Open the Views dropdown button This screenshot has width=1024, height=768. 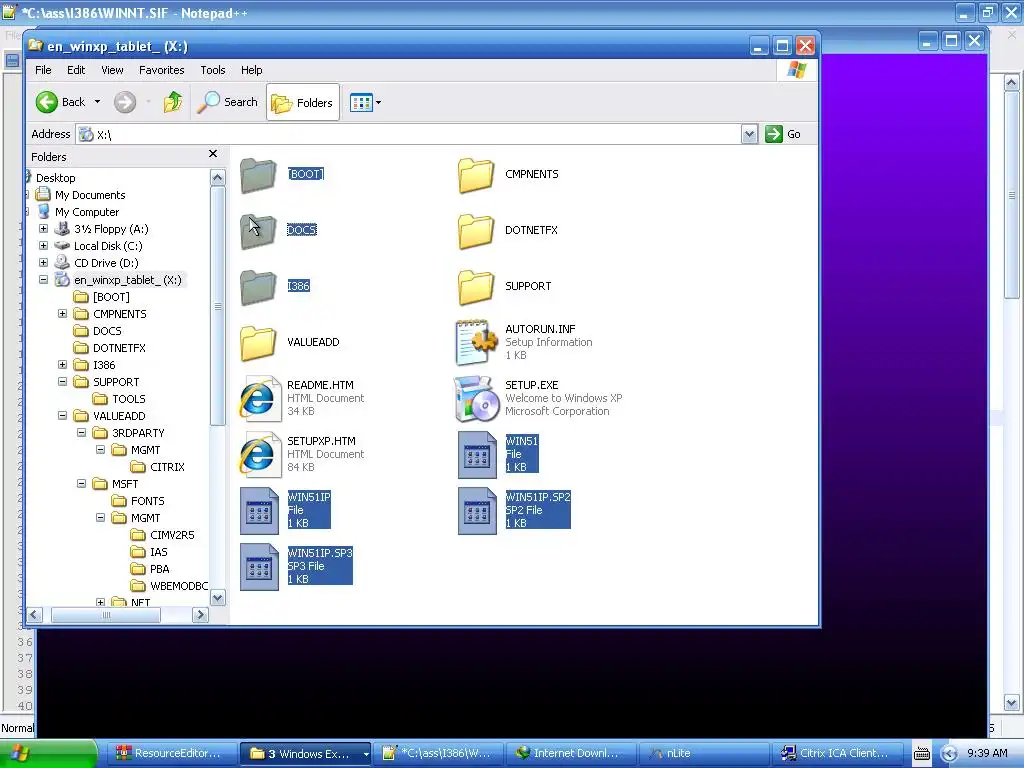coord(365,103)
